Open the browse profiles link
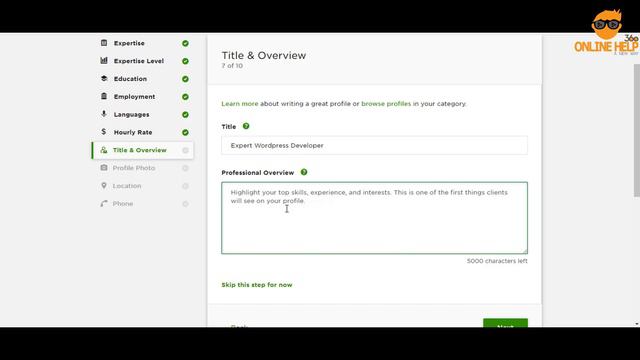 (386, 104)
